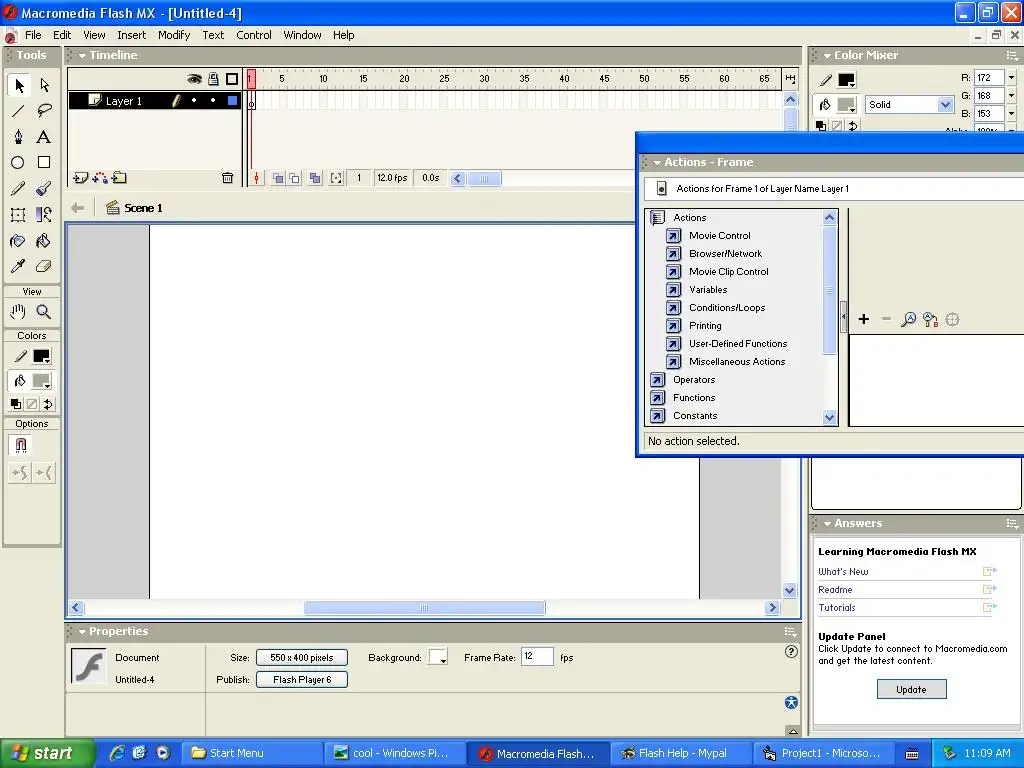Expand the Properties panel bottom arrow
This screenshot has width=1024, height=768.
(x=792, y=731)
